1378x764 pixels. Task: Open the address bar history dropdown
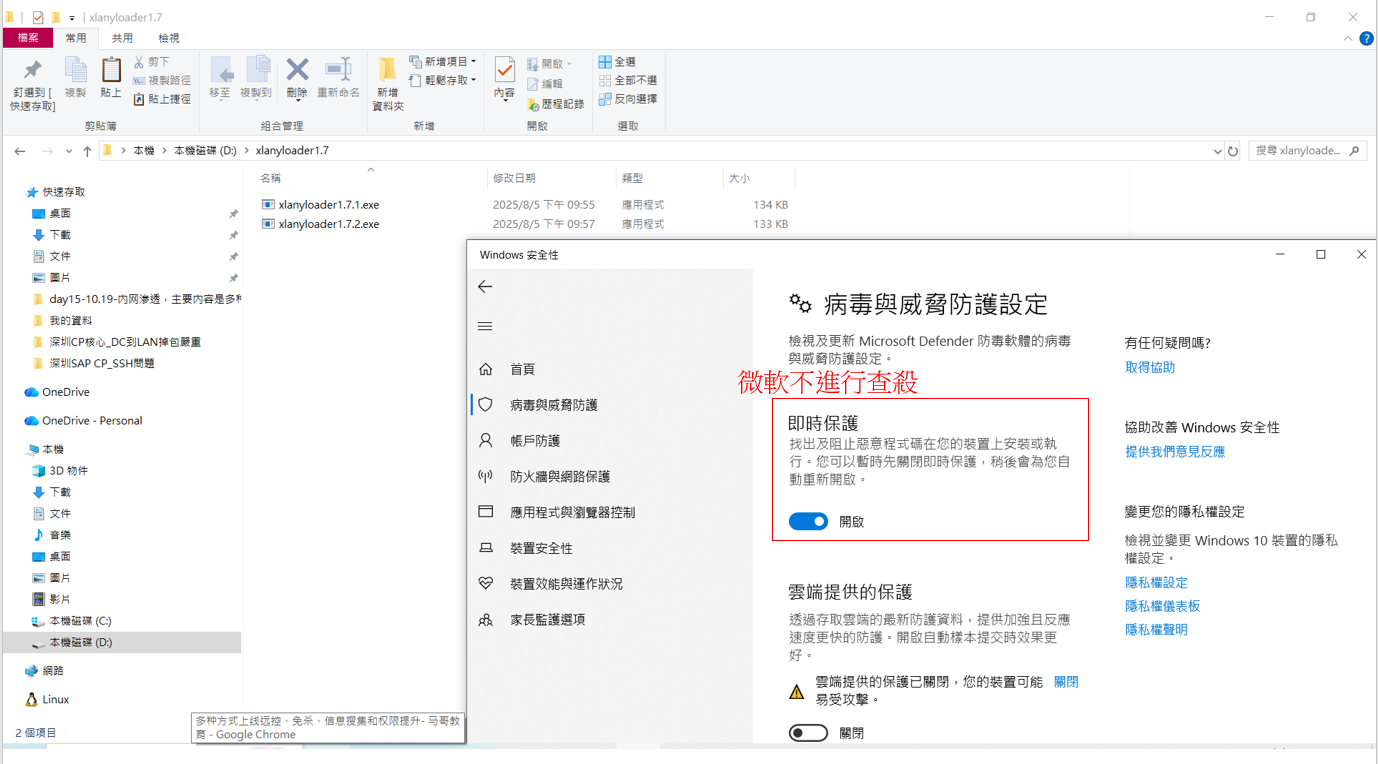pyautogui.click(x=1217, y=151)
